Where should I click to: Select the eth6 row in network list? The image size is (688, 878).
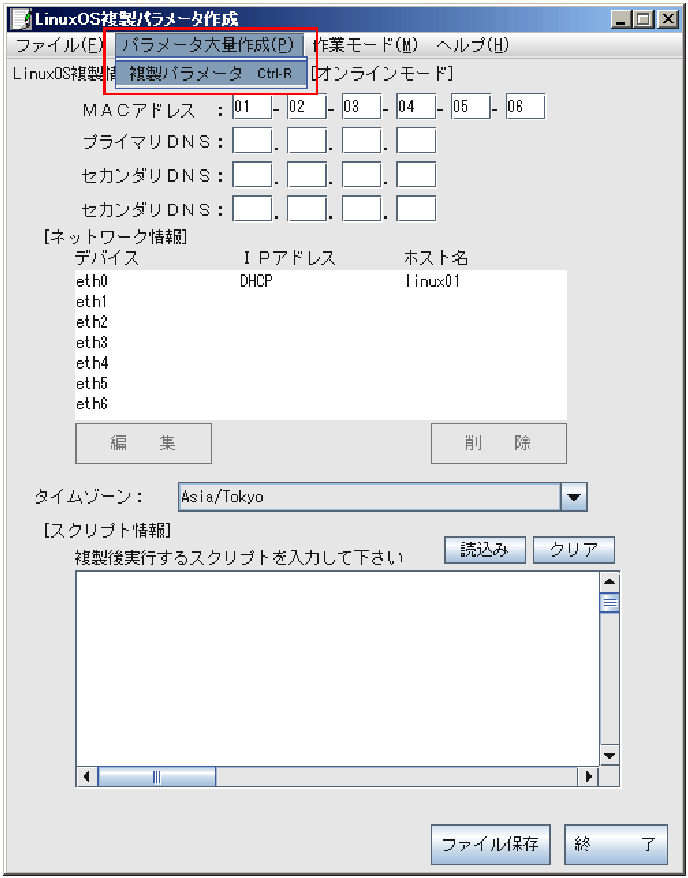click(321, 403)
